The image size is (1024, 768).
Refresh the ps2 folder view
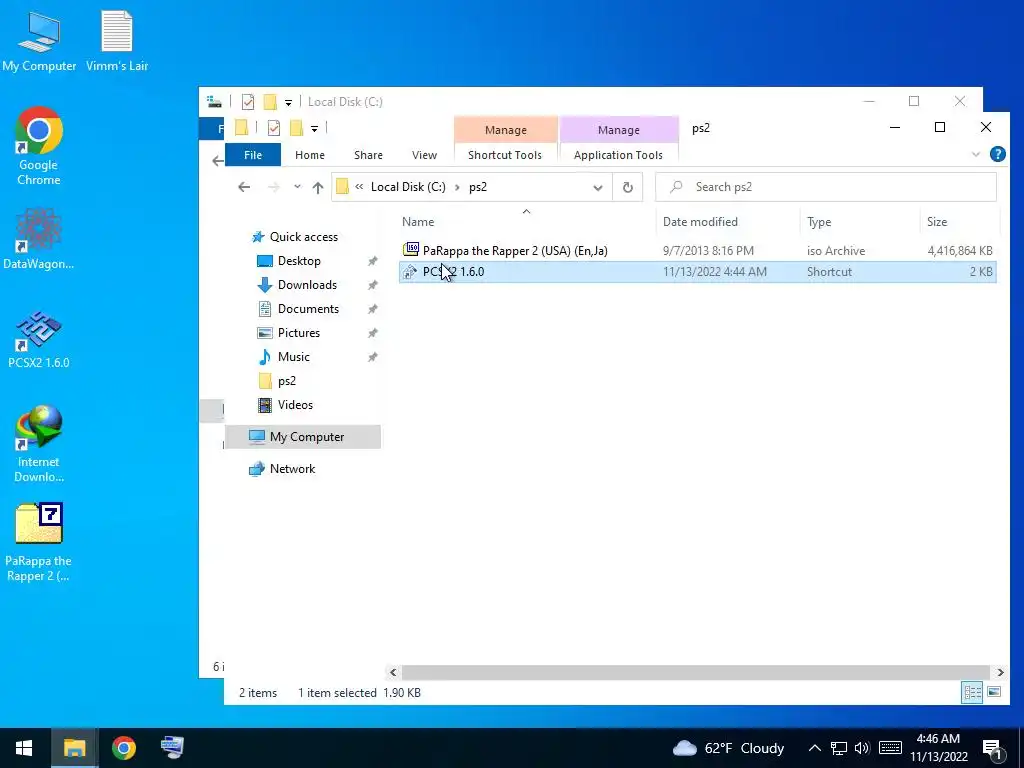(628, 187)
